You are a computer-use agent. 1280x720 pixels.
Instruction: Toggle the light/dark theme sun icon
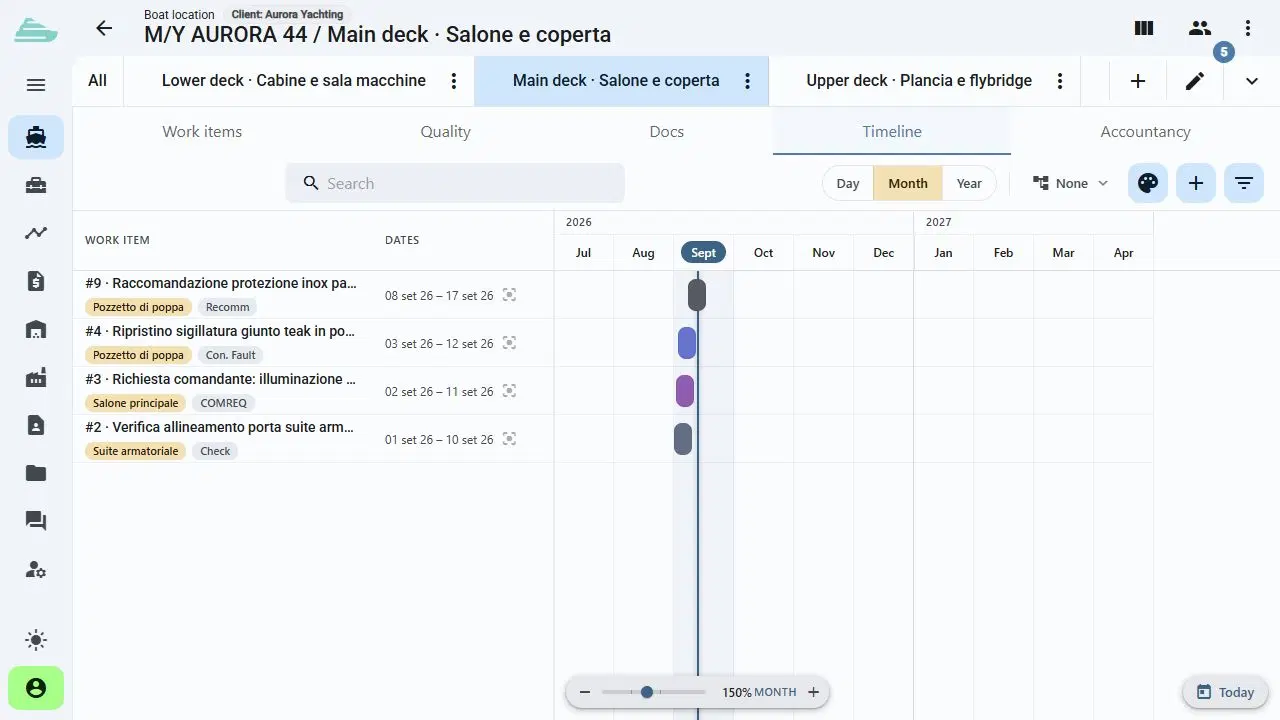pyautogui.click(x=36, y=640)
